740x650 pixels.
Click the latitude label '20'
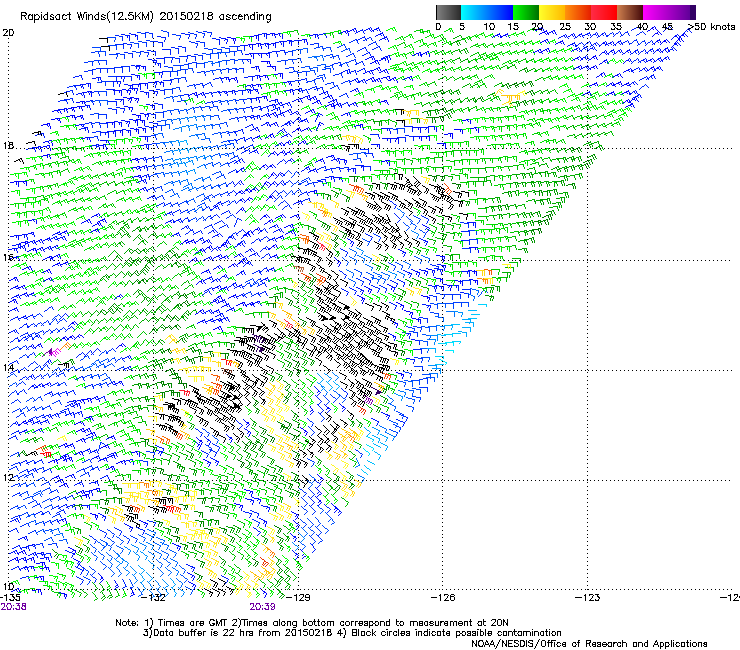[8, 33]
